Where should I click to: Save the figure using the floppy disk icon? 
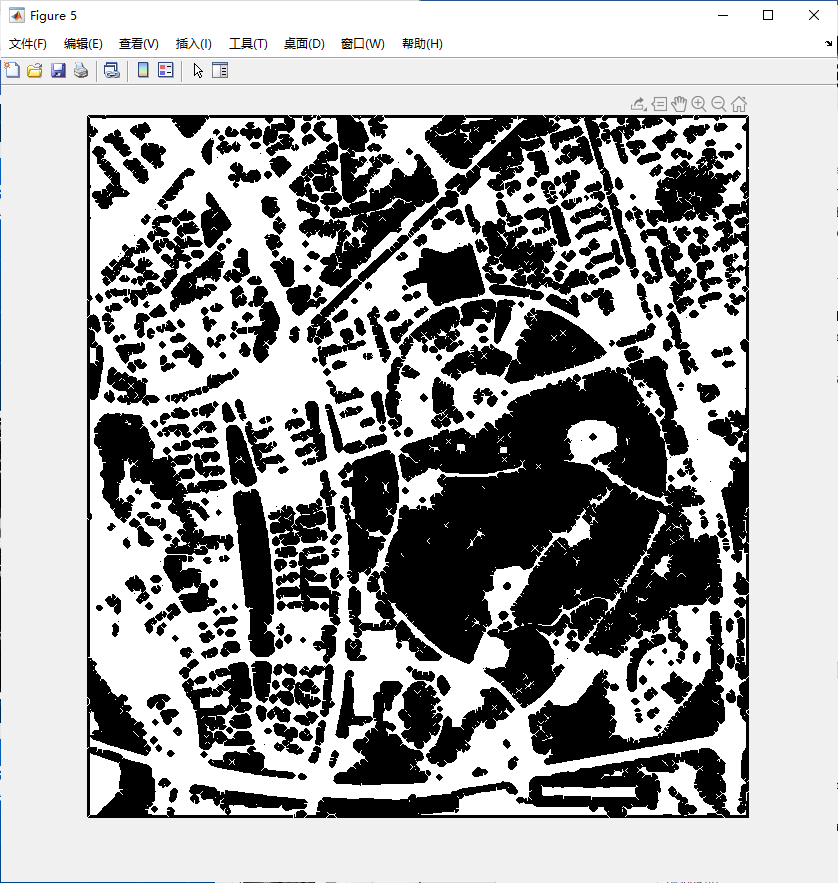[58, 70]
